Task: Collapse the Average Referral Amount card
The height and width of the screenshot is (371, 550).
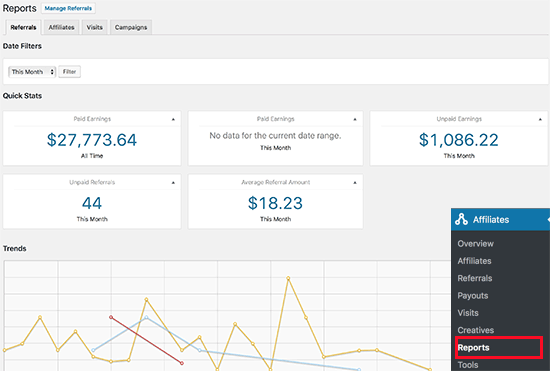Action: click(x=355, y=182)
